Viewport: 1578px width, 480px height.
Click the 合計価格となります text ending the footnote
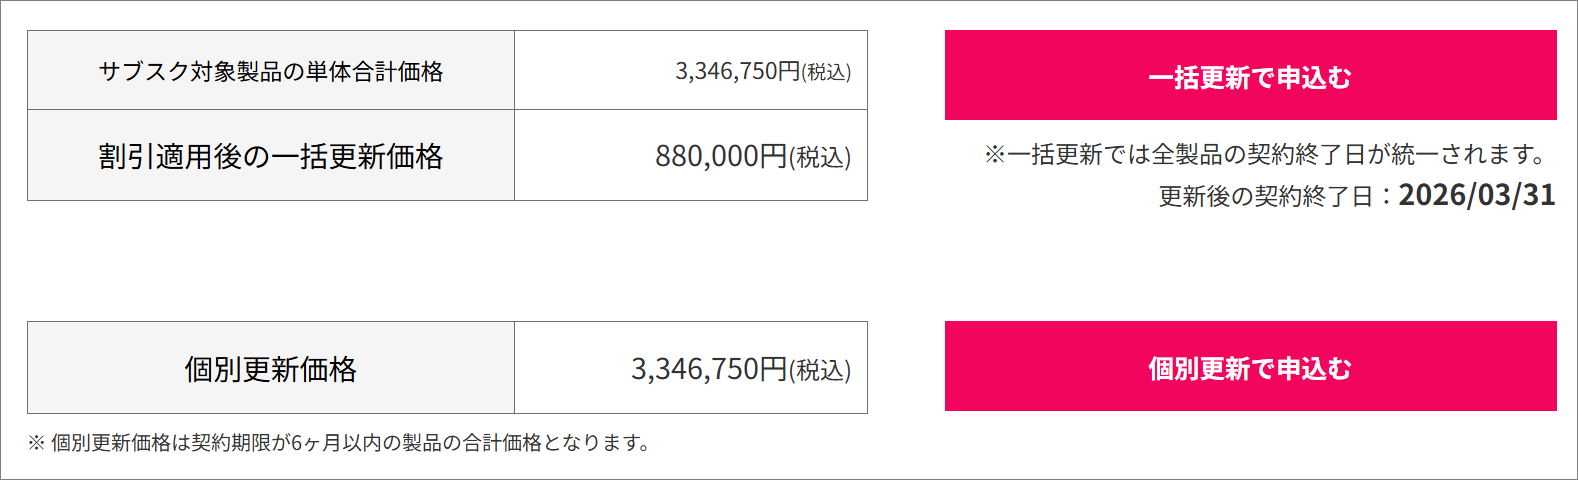tap(555, 442)
